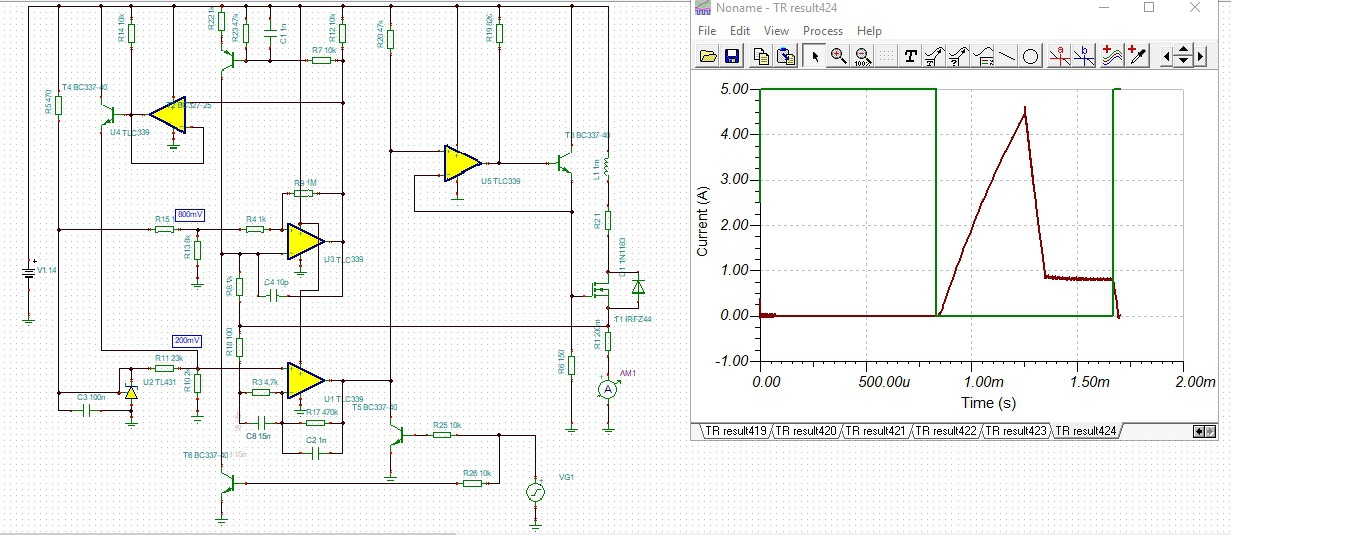Click the curve auto-label tool icon
Image resolution: width=1355 pixels, height=535 pixels.
tap(934, 56)
